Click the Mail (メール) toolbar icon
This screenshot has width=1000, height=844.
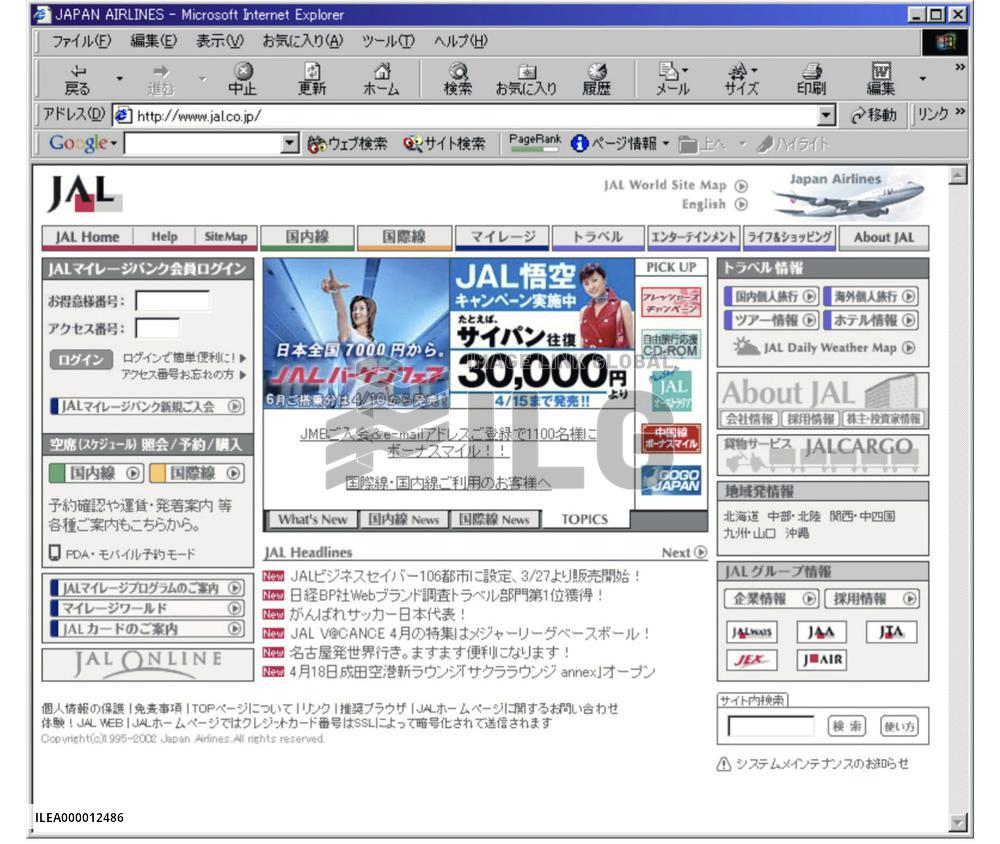(x=673, y=80)
